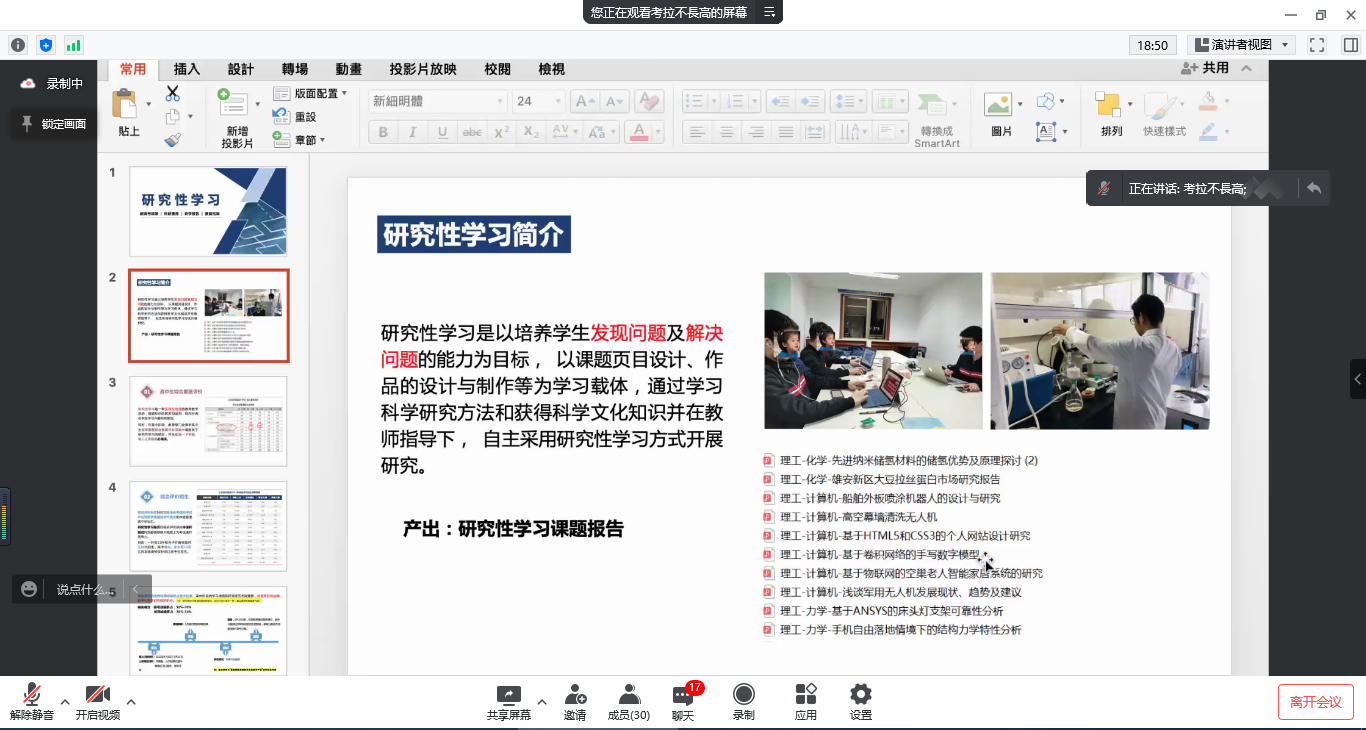
Task: Click the emoji smiley icon in chat box
Action: tap(29, 589)
